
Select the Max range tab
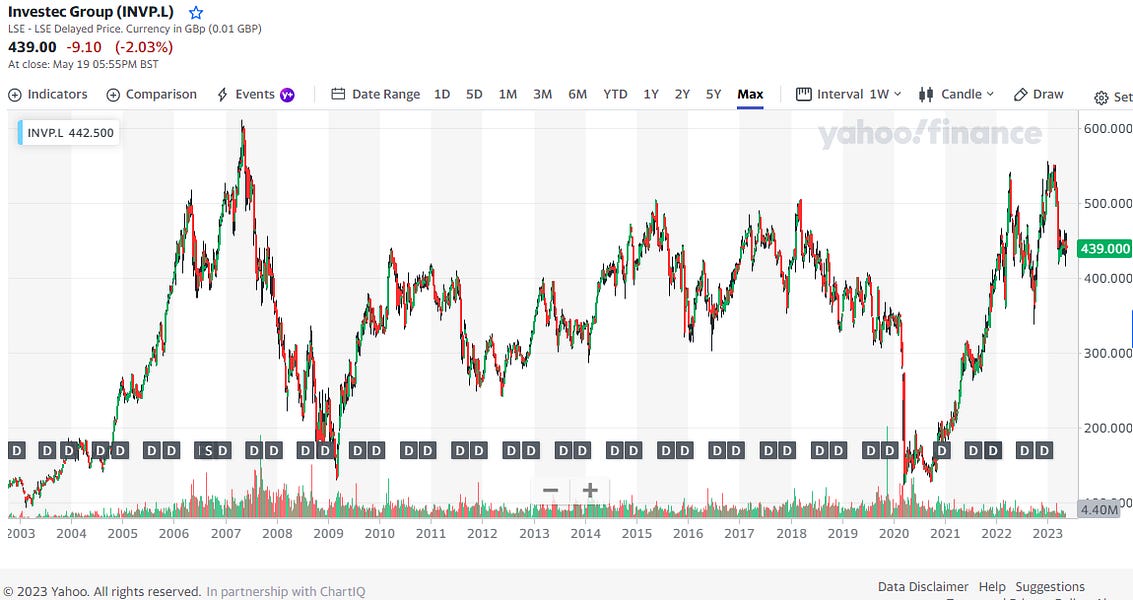[750, 93]
